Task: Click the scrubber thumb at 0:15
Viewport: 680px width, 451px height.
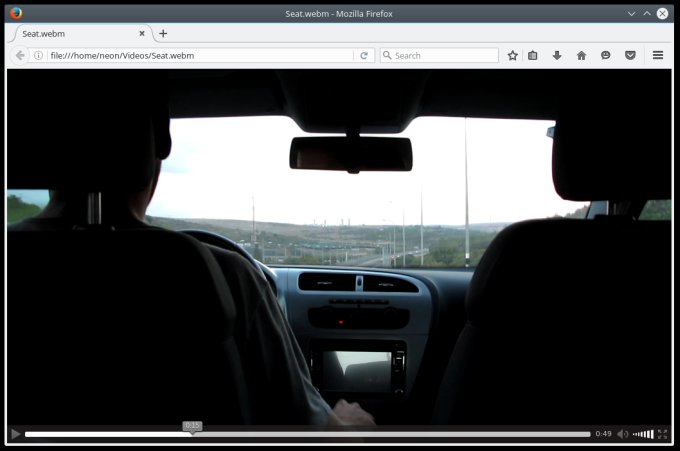Action: point(192,427)
